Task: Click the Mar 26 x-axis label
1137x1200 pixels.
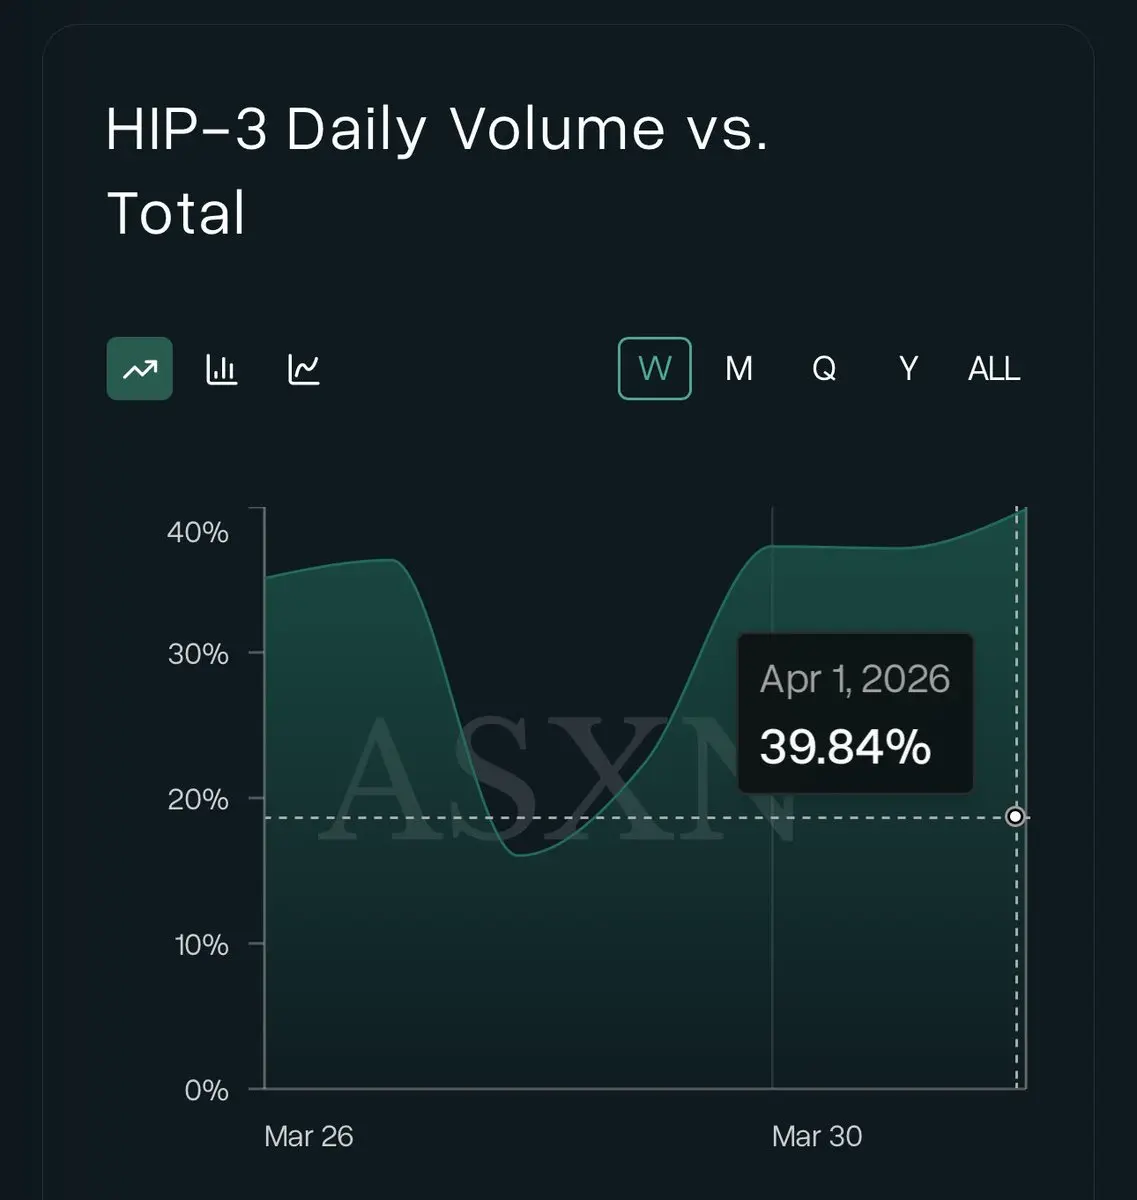Action: click(x=308, y=1136)
